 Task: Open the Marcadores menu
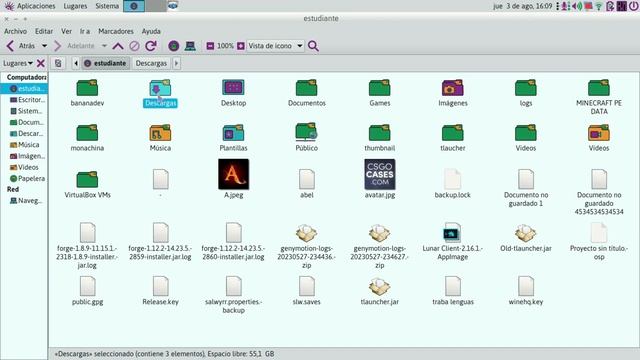[116, 31]
